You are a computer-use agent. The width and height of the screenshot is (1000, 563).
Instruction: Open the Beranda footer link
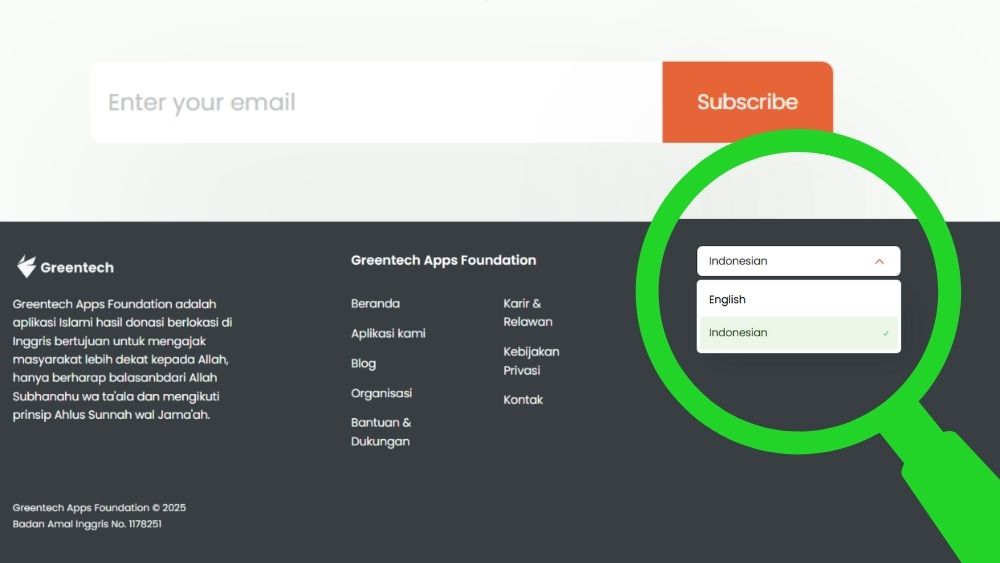tap(375, 304)
